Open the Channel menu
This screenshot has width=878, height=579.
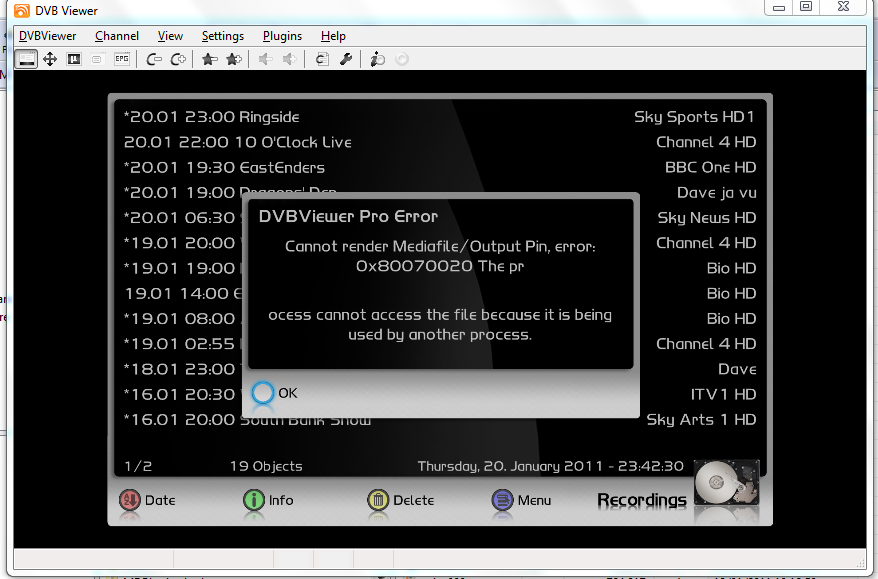(x=117, y=36)
